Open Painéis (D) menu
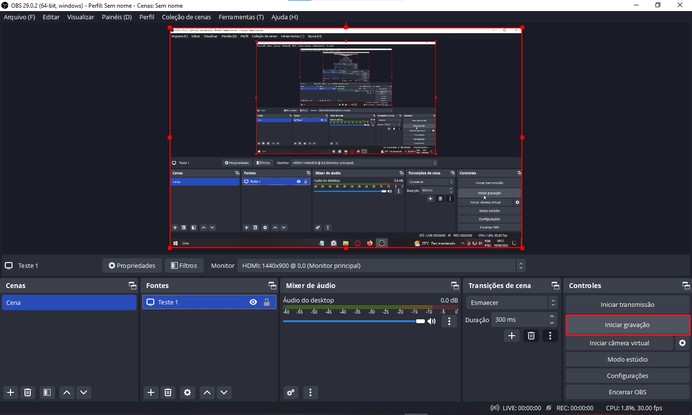The image size is (692, 415). [117, 17]
